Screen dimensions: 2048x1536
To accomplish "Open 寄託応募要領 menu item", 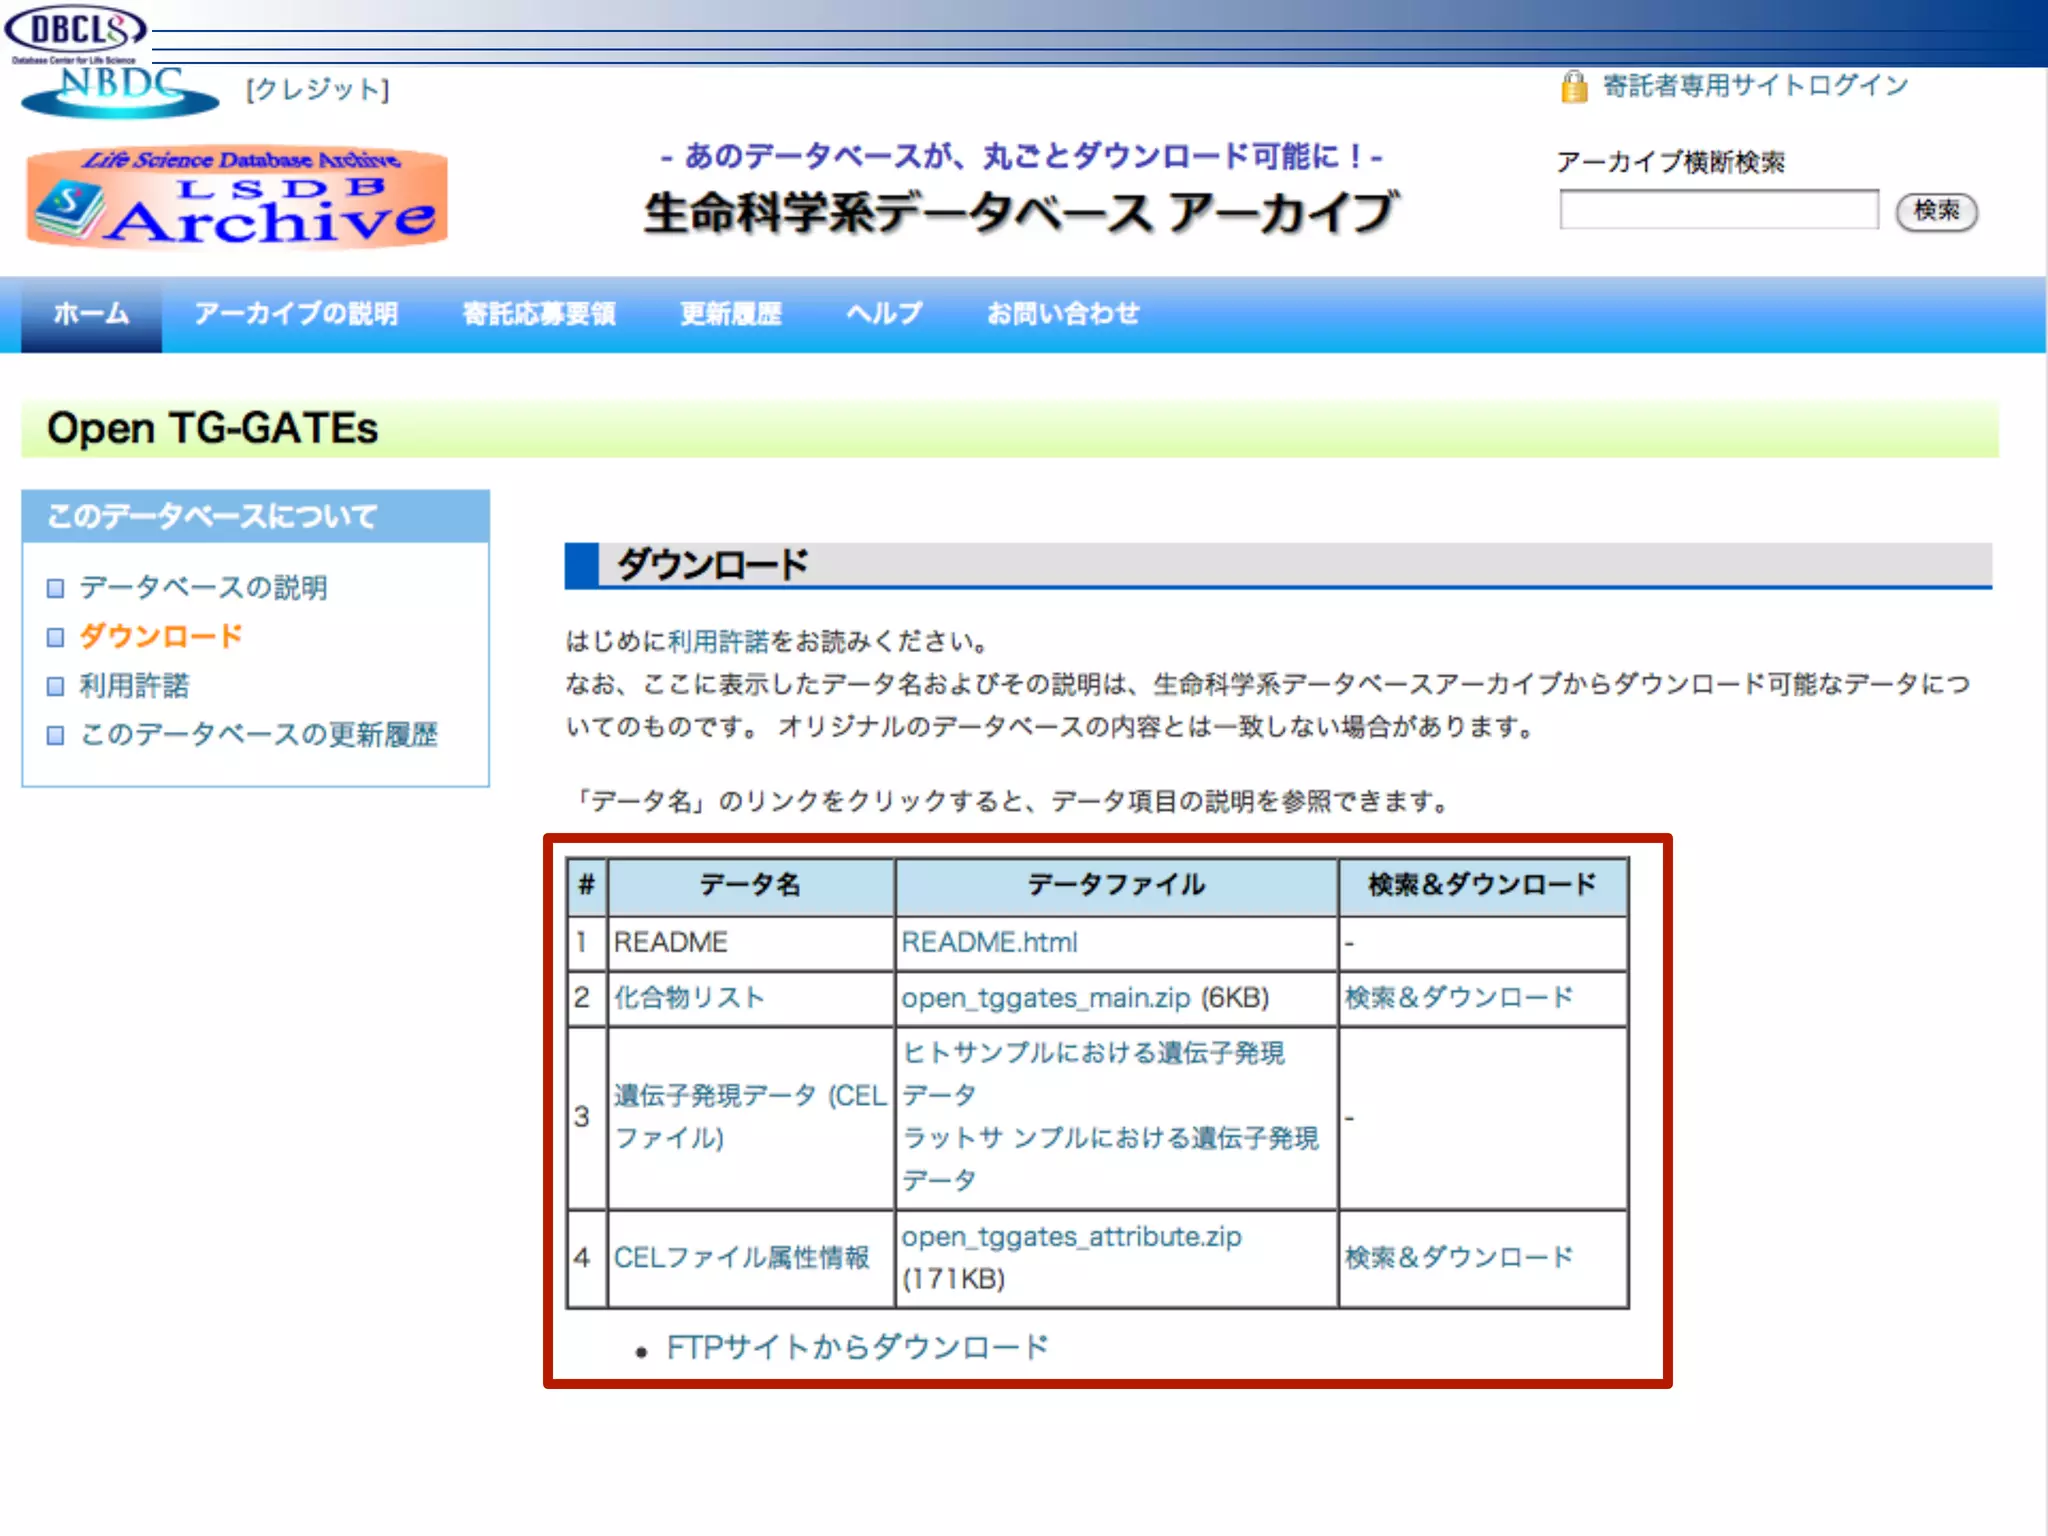I will tap(539, 314).
